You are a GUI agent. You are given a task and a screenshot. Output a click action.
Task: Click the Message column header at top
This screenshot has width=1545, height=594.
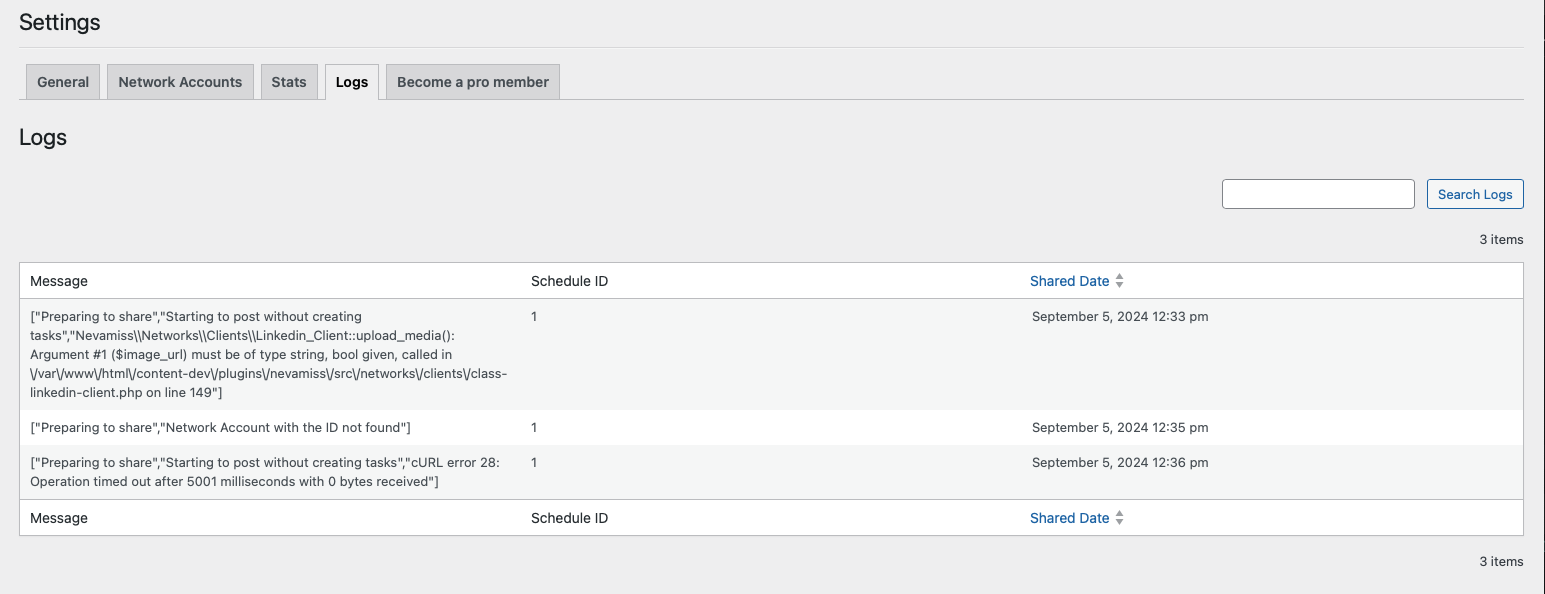point(59,281)
